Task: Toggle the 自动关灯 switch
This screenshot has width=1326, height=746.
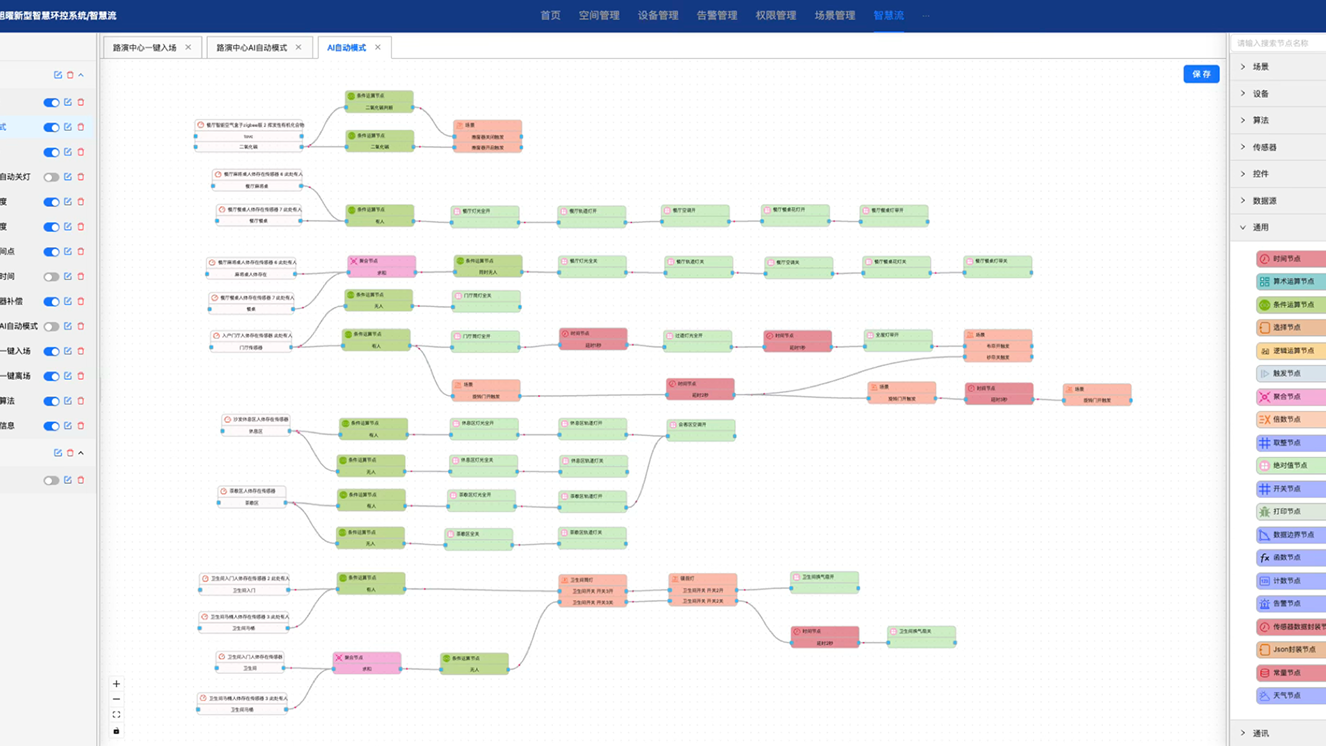Action: pyautogui.click(x=51, y=177)
